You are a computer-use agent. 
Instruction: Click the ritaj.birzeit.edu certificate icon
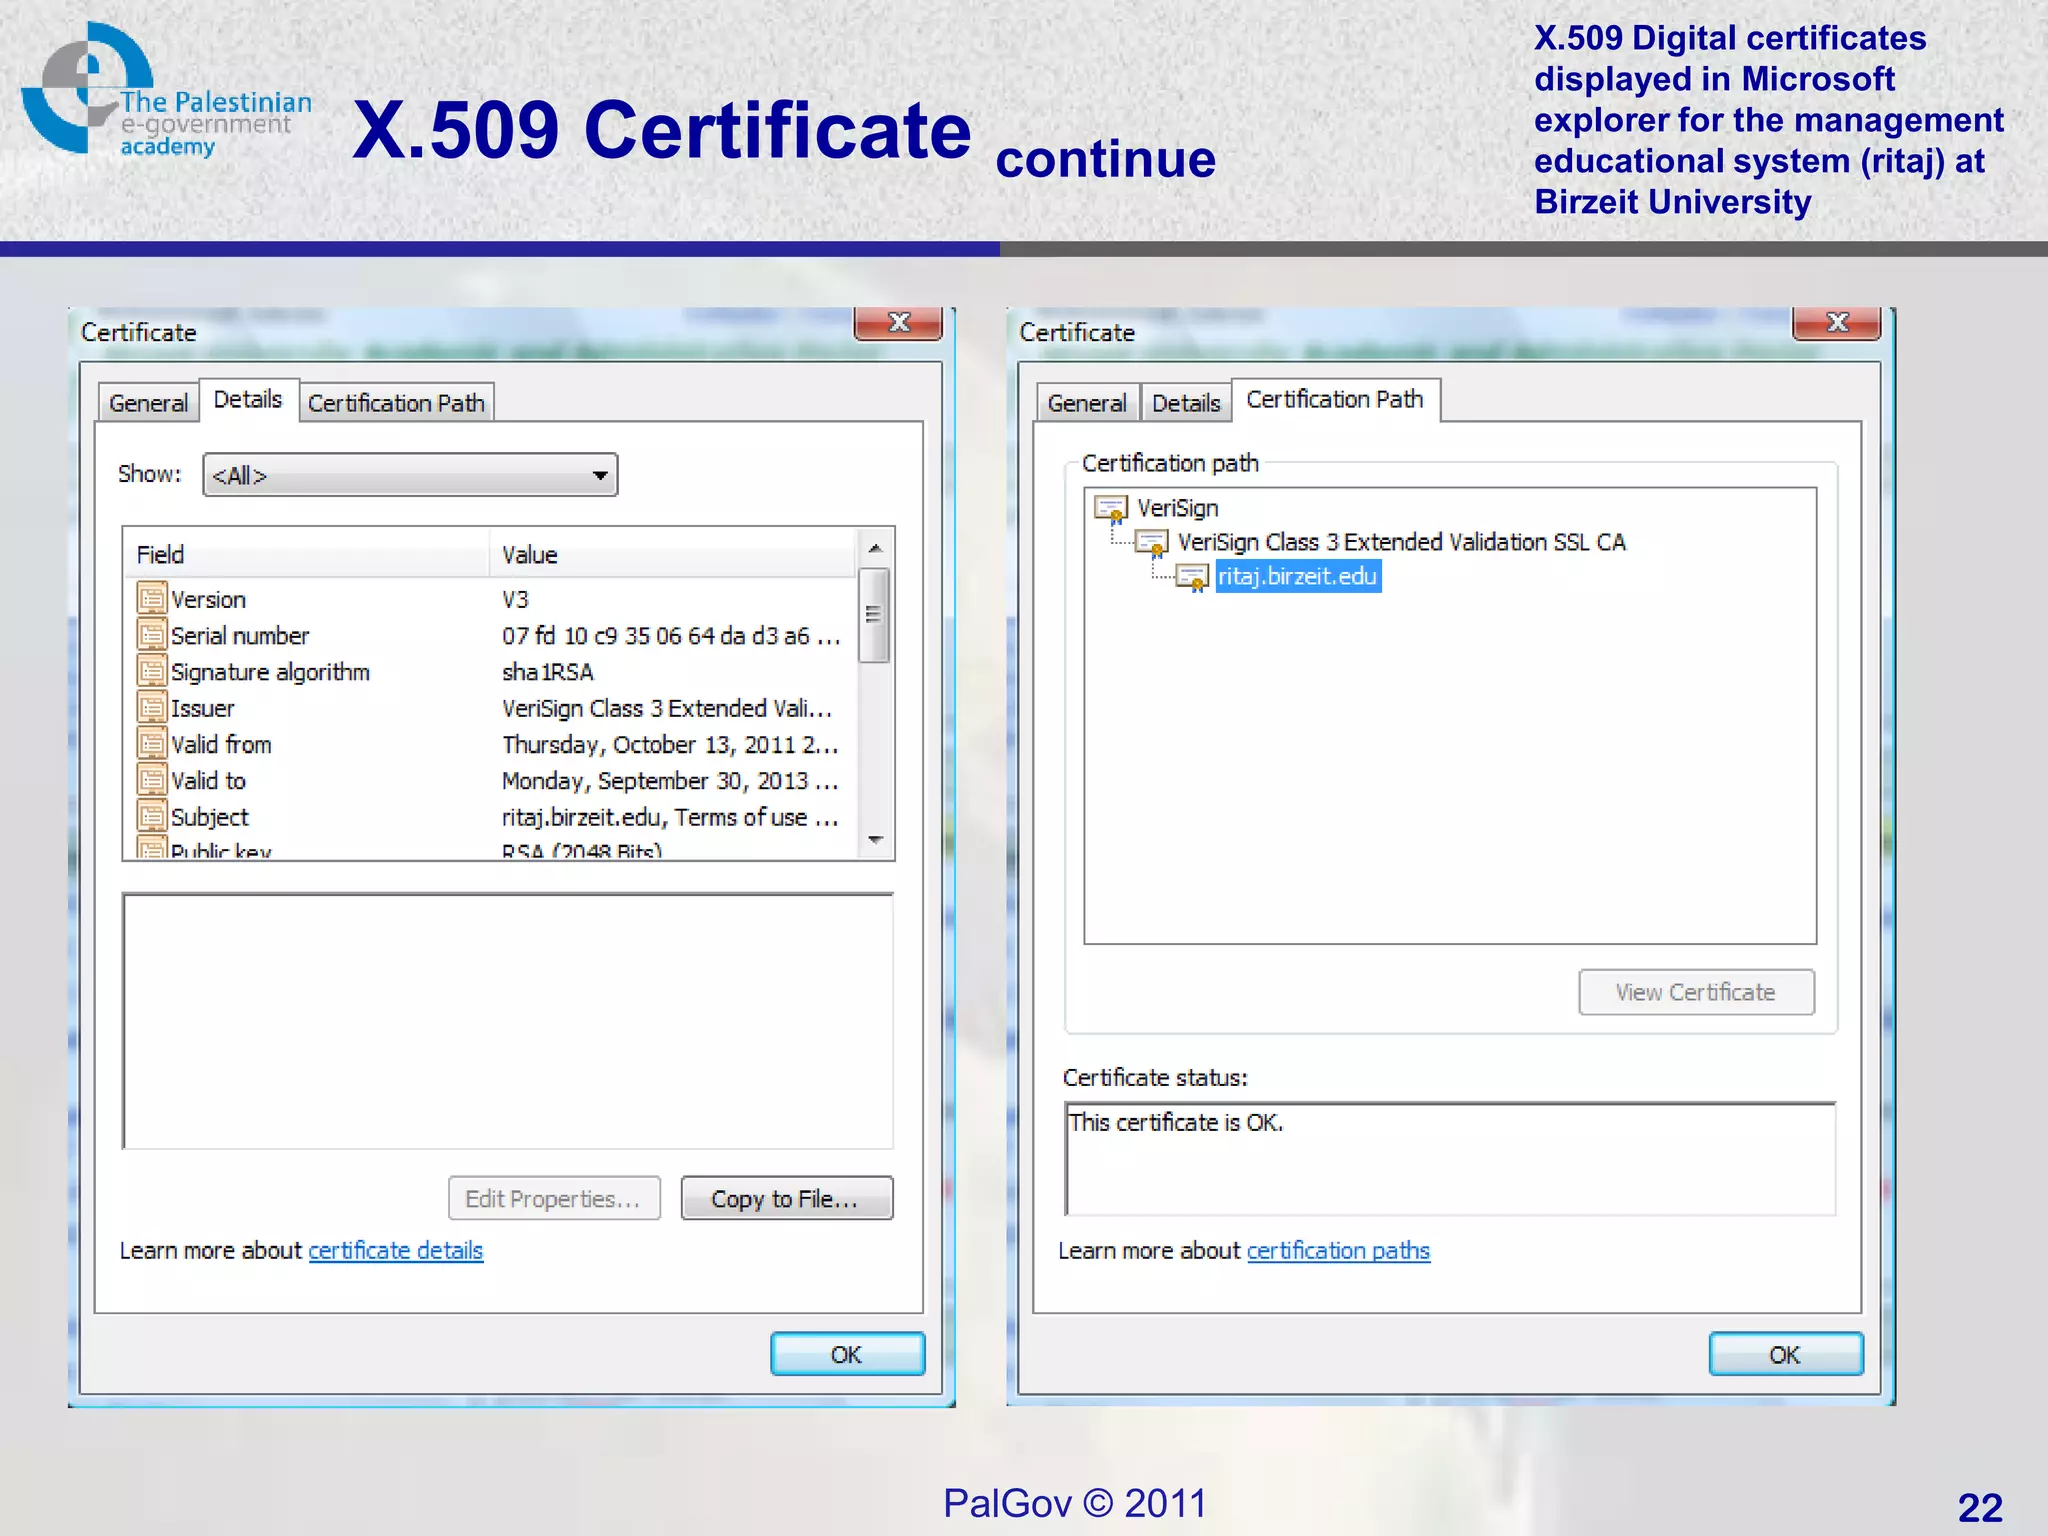tap(1192, 577)
